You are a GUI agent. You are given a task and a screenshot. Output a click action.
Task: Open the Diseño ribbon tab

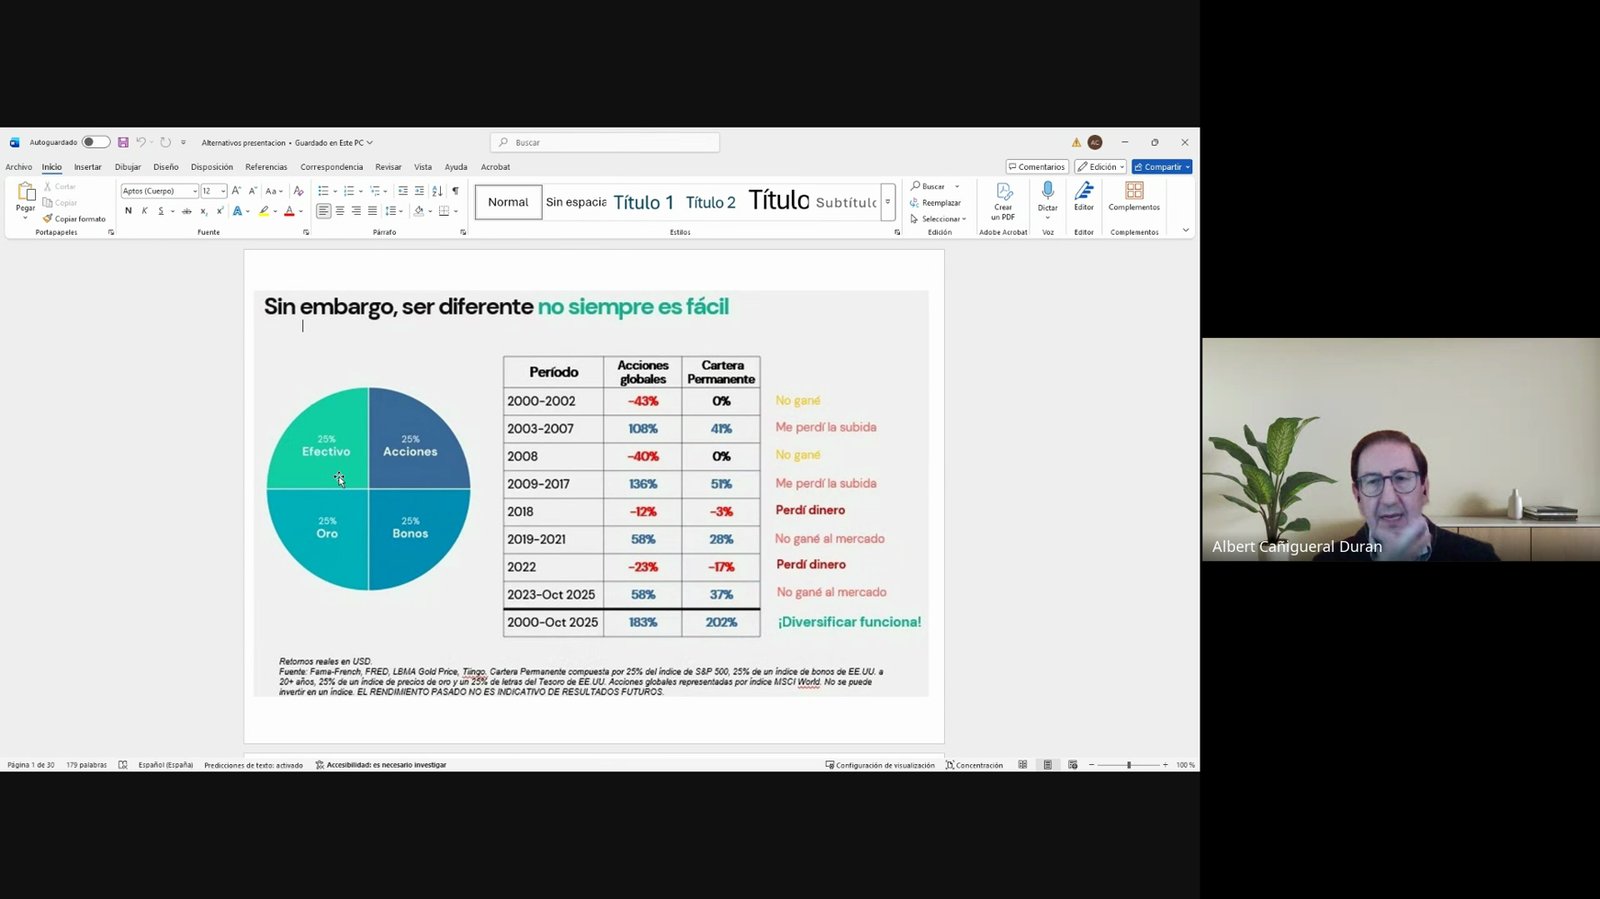[166, 167]
